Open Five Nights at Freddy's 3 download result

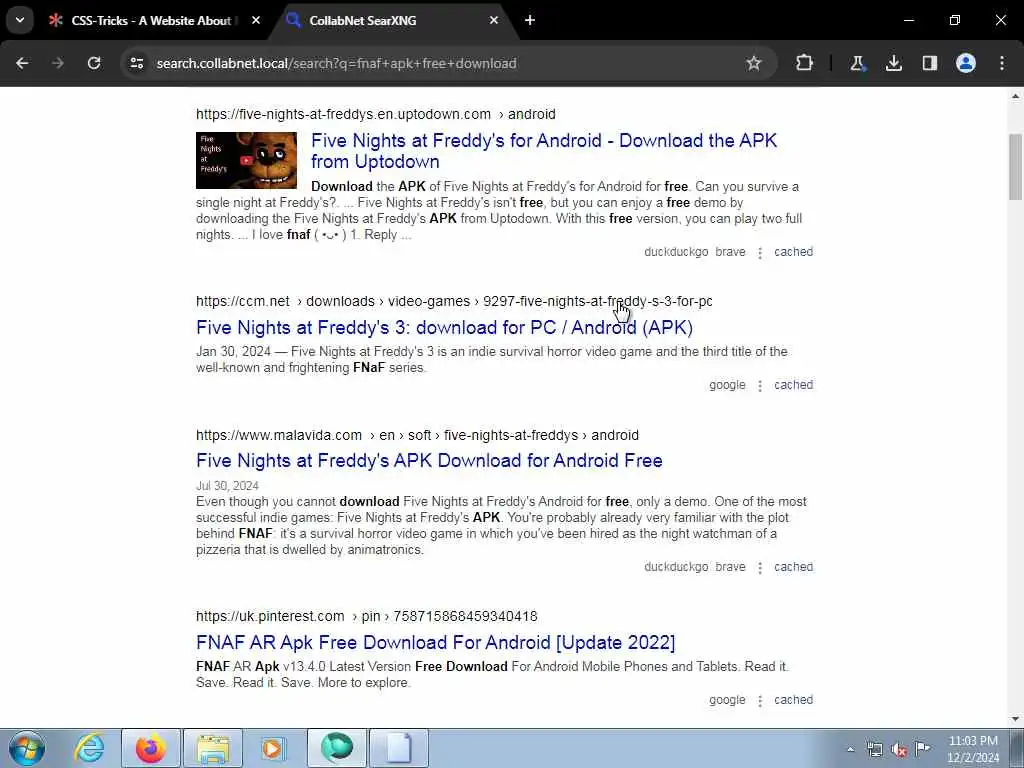[x=444, y=327]
